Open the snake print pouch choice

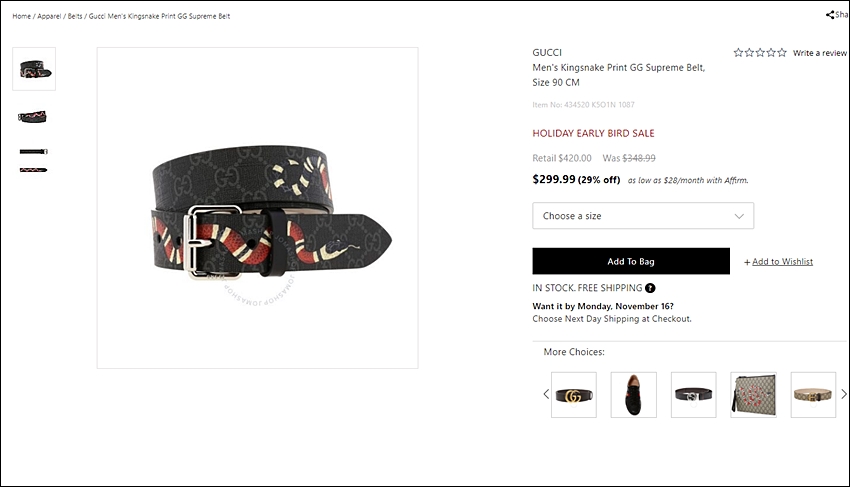[x=754, y=395]
